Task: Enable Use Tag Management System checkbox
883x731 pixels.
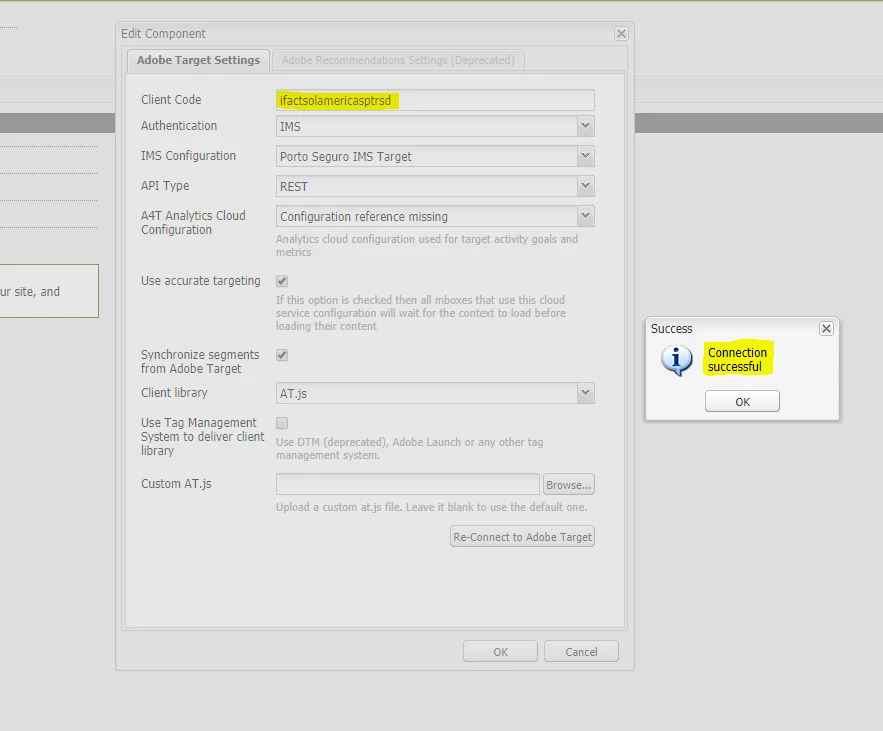Action: [282, 423]
